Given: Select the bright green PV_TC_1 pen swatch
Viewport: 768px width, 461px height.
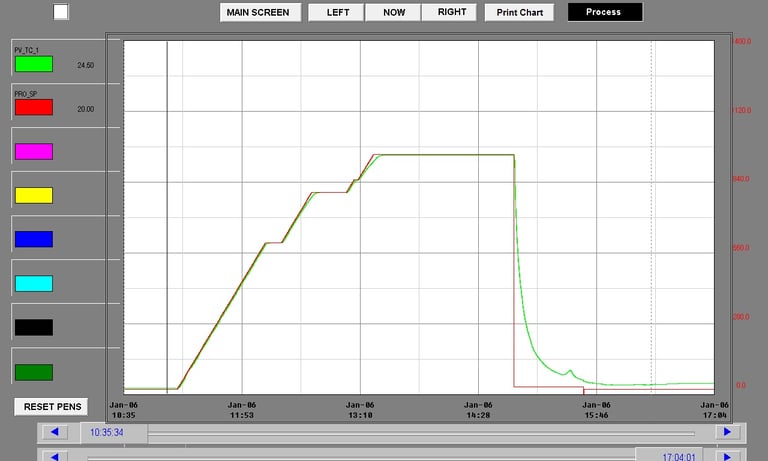Looking at the screenshot, I should pos(34,64).
